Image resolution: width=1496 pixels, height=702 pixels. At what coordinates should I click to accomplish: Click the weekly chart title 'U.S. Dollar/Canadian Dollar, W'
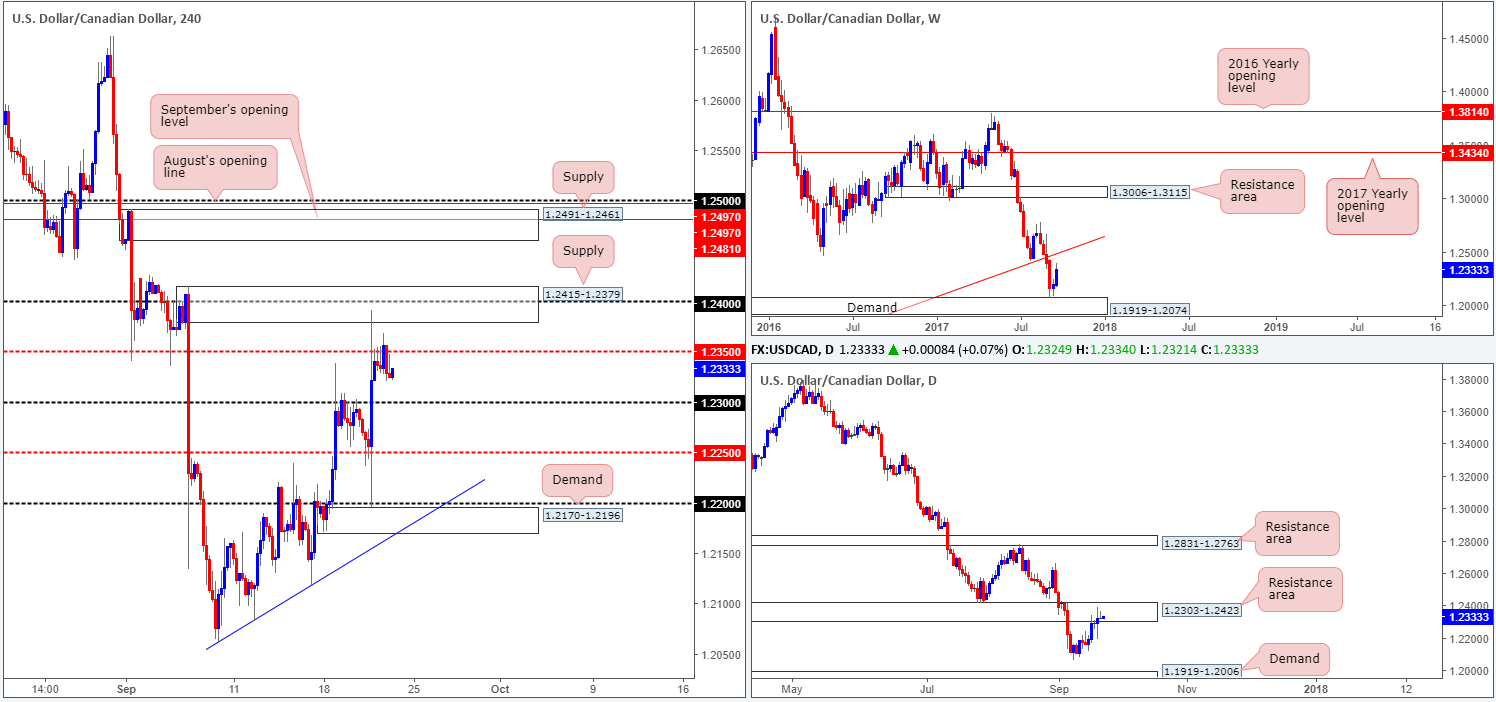[x=851, y=18]
